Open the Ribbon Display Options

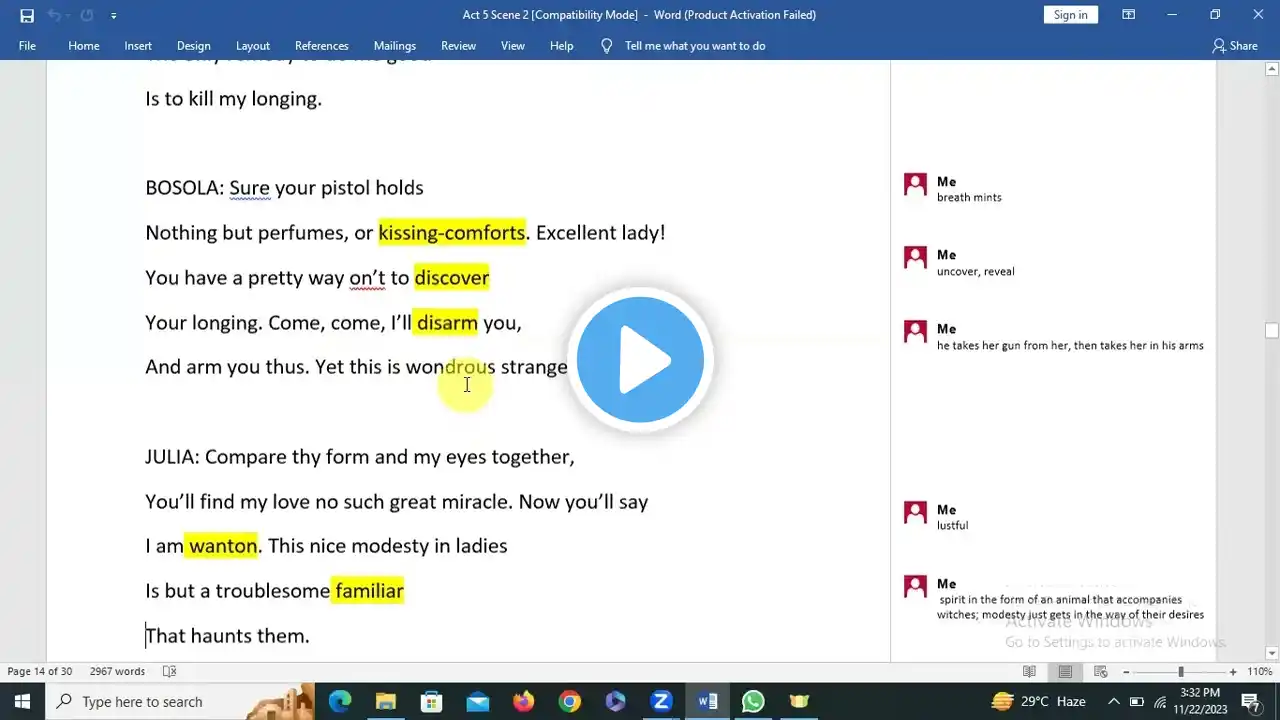coord(1128,15)
